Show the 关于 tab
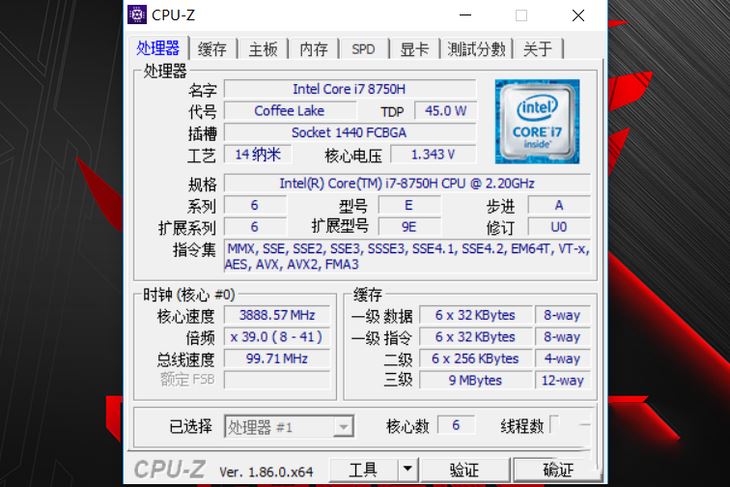This screenshot has height=487, width=730. 538,49
